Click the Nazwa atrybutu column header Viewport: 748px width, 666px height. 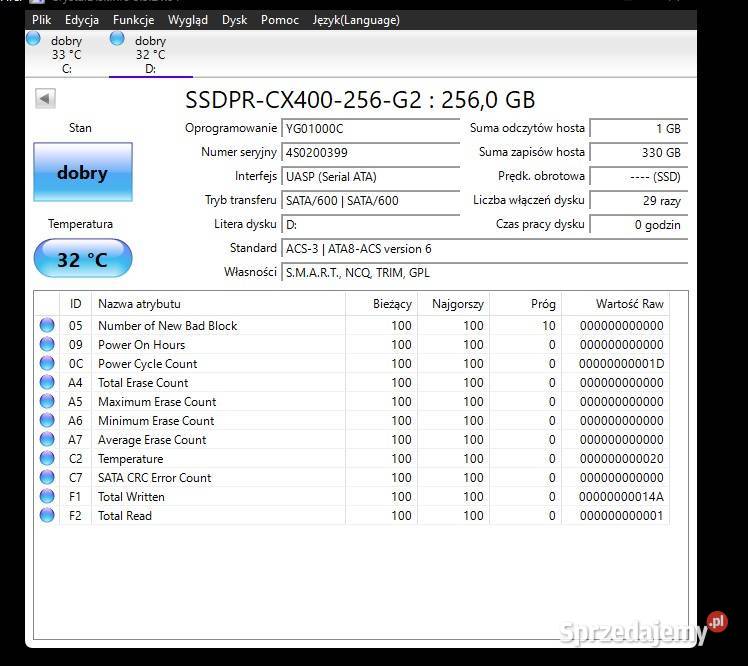[x=218, y=304]
